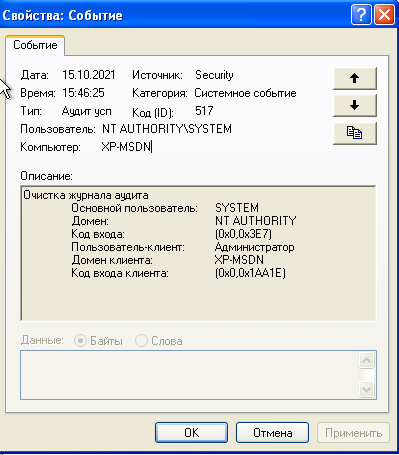
Task: Click the data scrollbar down arrow
Action: [367, 389]
